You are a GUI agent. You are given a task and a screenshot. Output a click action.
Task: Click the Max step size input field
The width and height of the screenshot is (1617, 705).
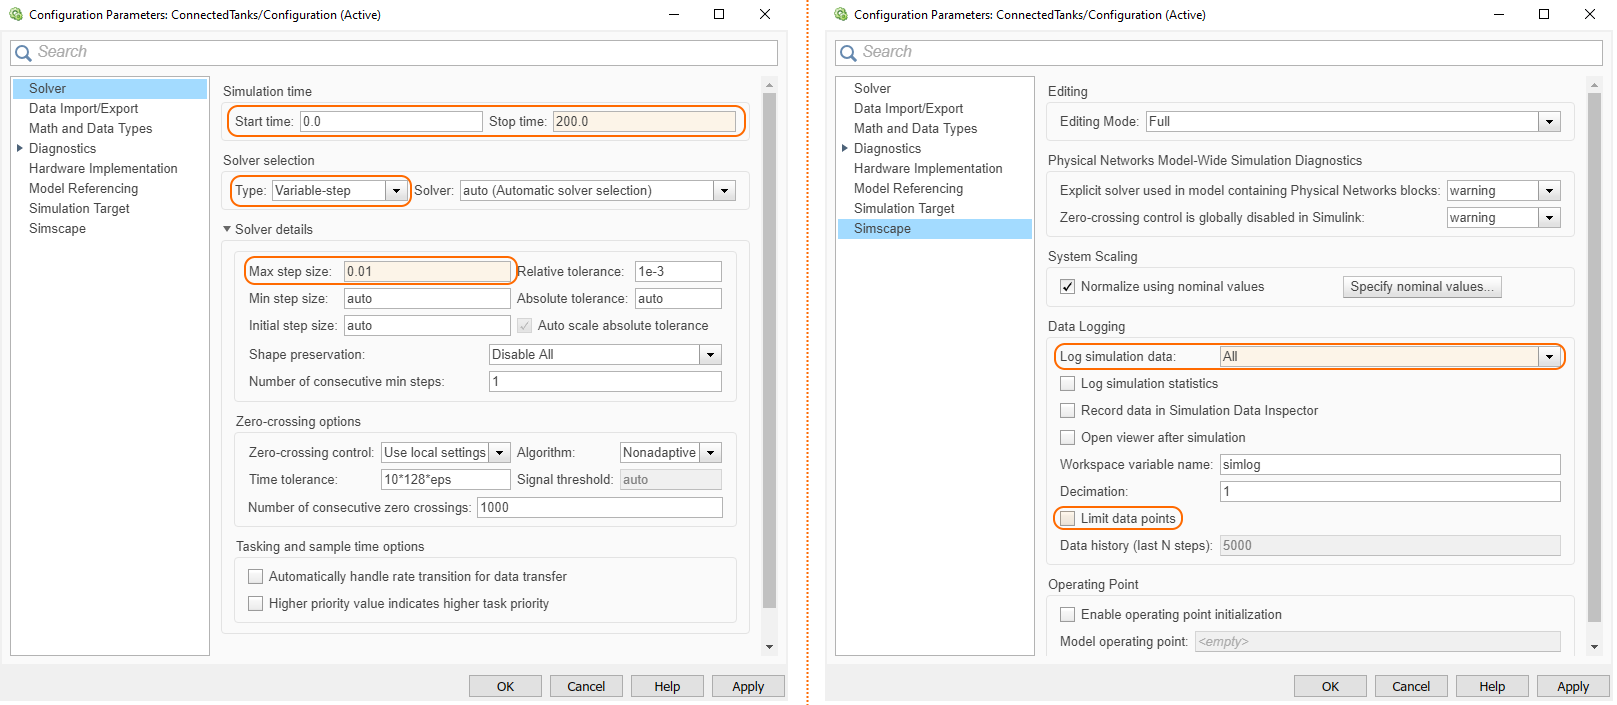click(x=427, y=271)
